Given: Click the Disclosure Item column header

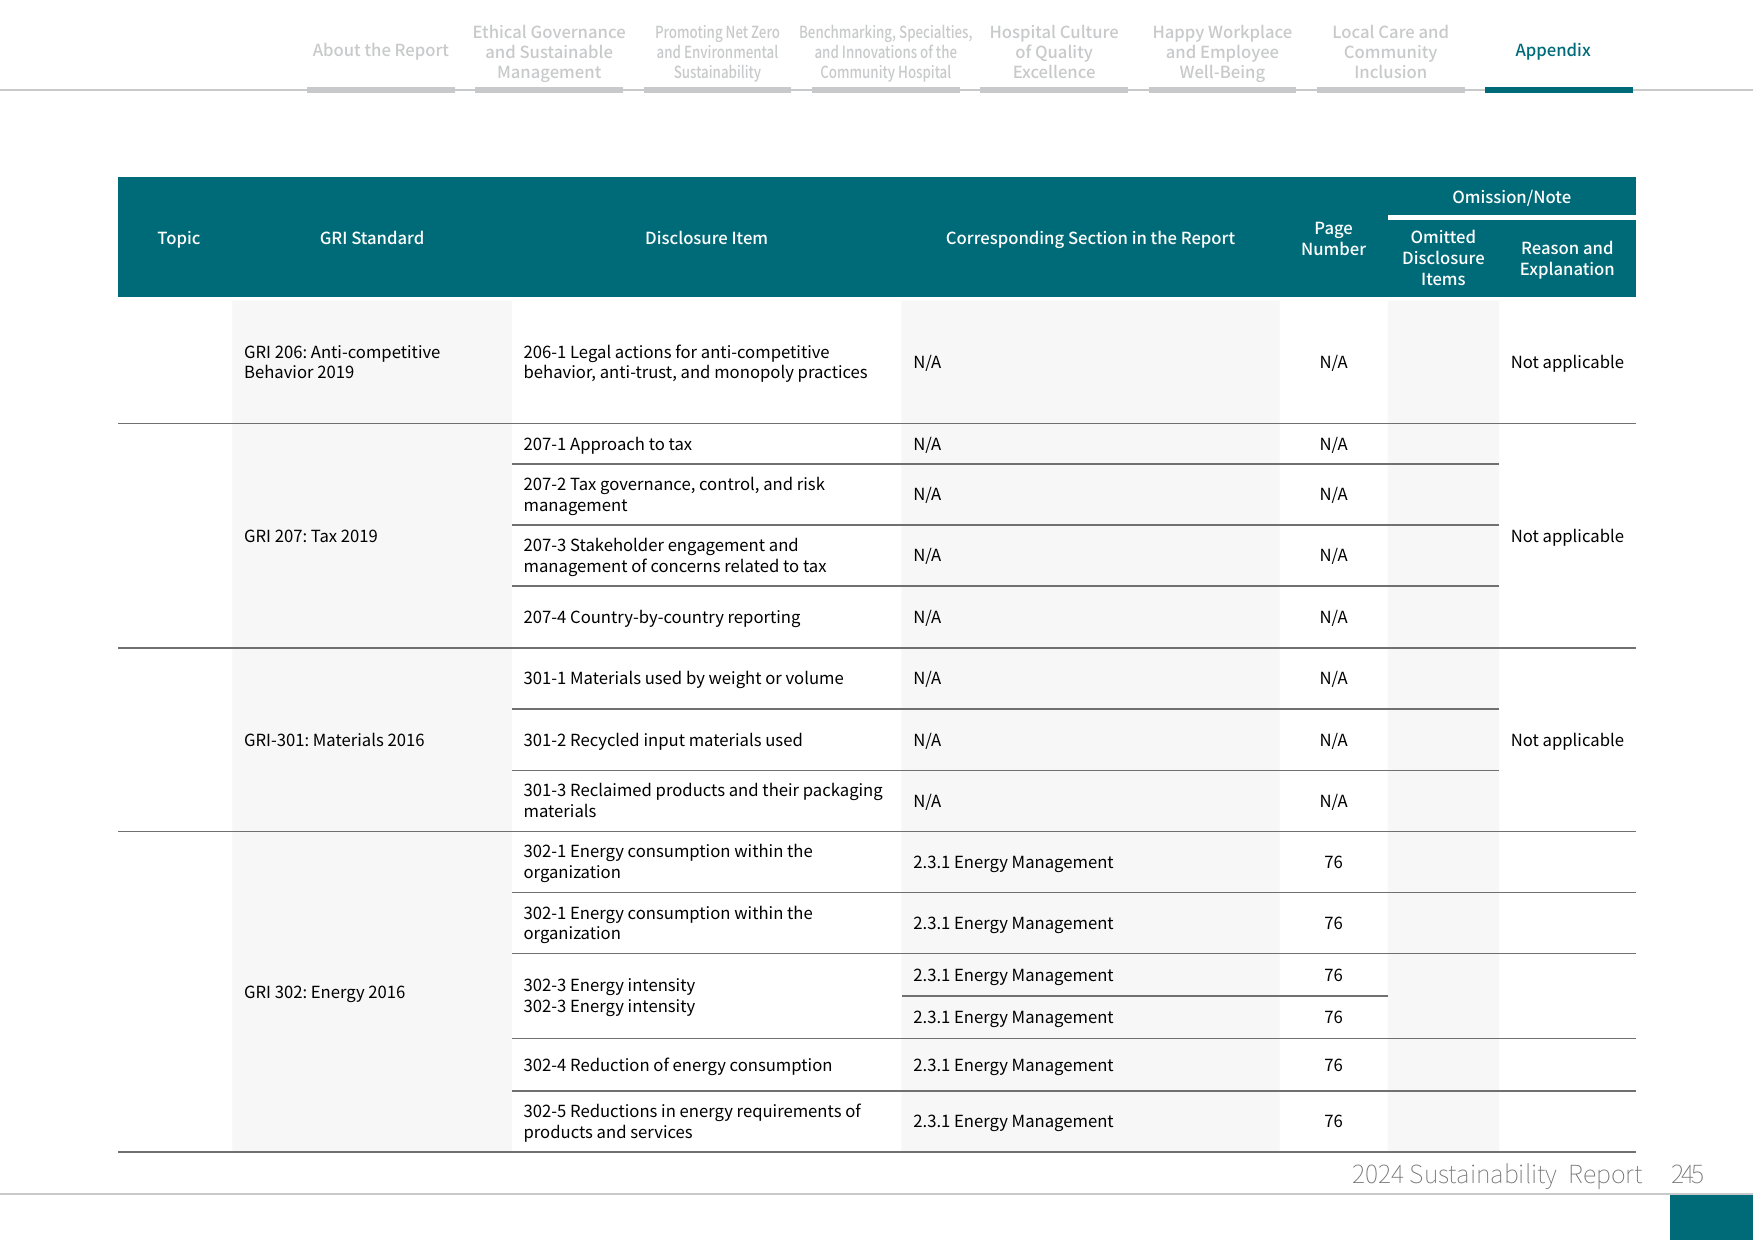Looking at the screenshot, I should coord(706,238).
